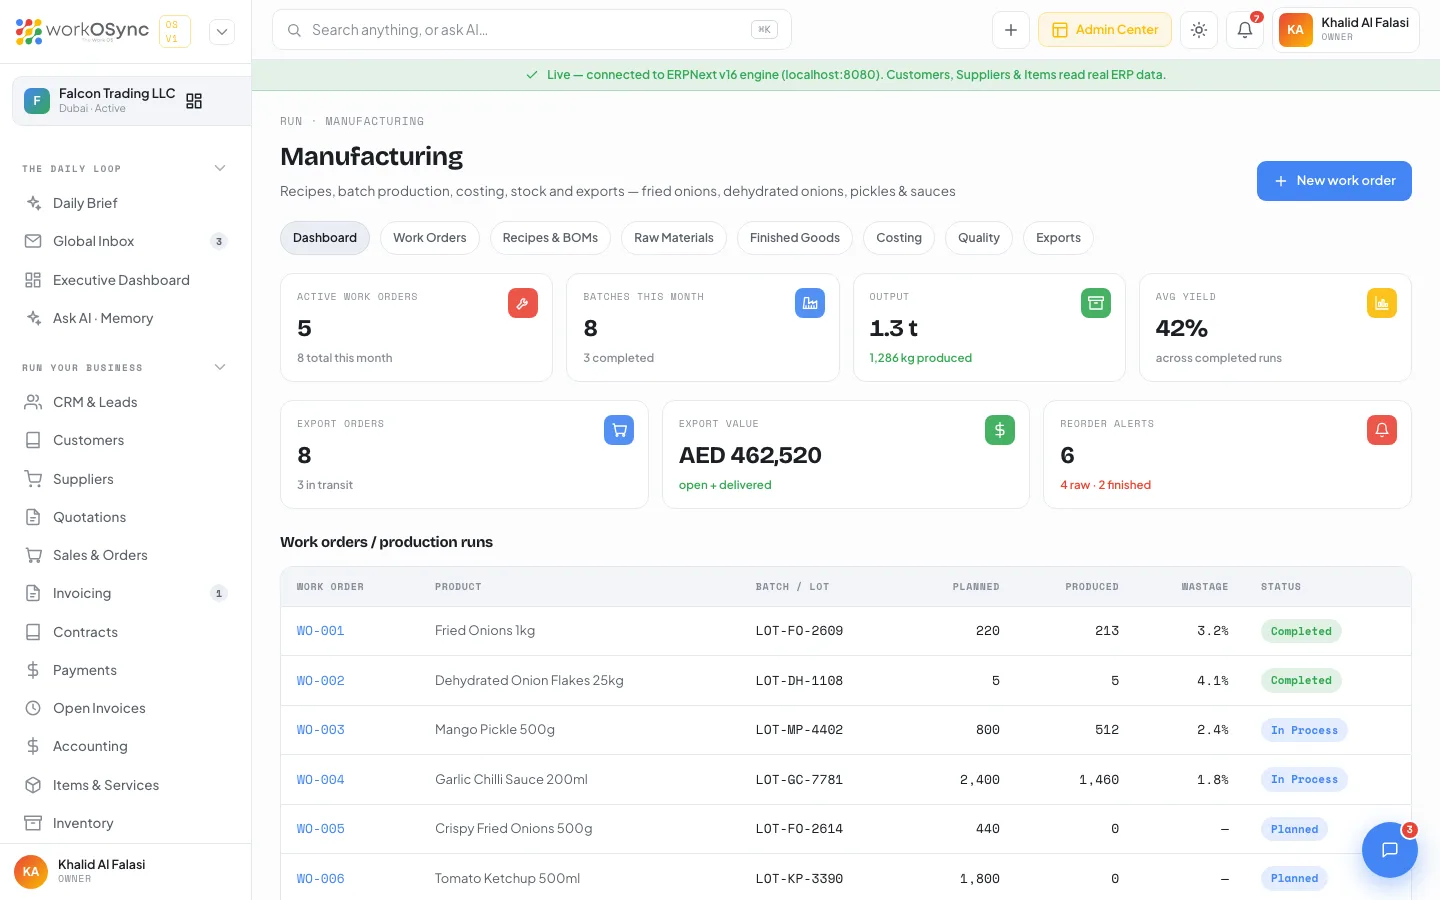Open work order WO-004 link

tap(320, 780)
